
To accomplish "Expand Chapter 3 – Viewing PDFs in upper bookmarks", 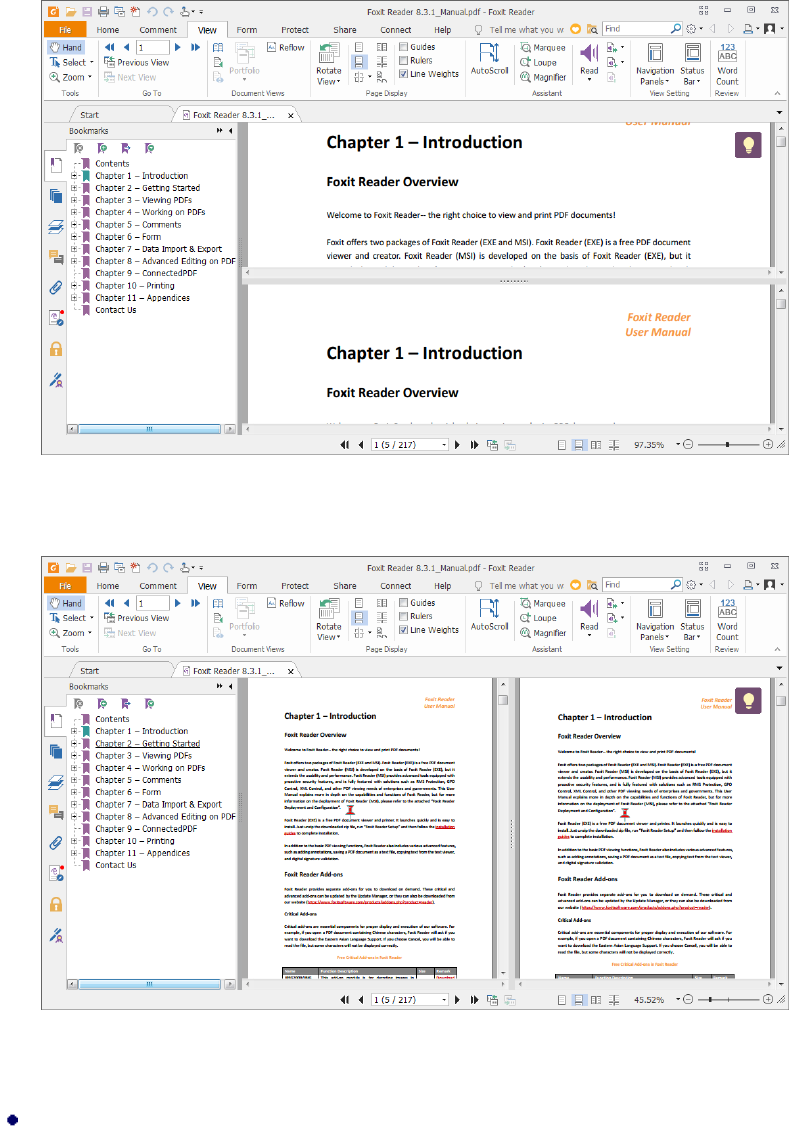I will [74, 201].
